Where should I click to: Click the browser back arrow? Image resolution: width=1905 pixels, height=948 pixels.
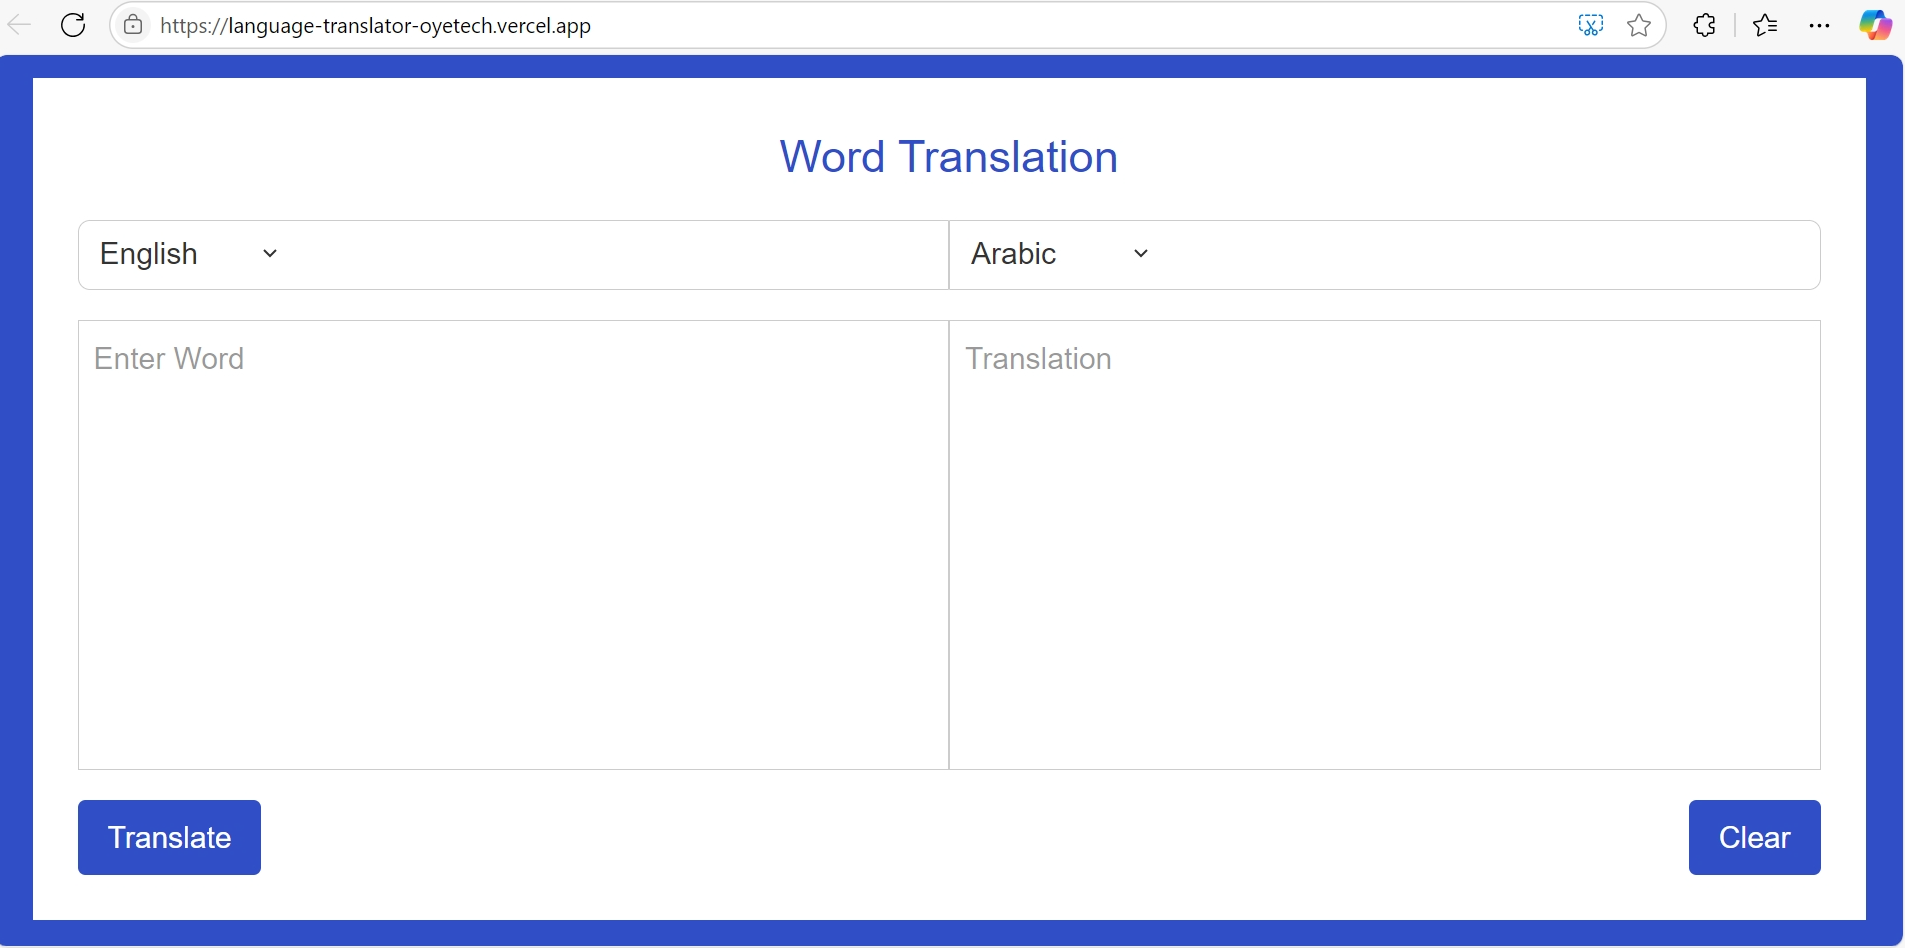(x=19, y=25)
